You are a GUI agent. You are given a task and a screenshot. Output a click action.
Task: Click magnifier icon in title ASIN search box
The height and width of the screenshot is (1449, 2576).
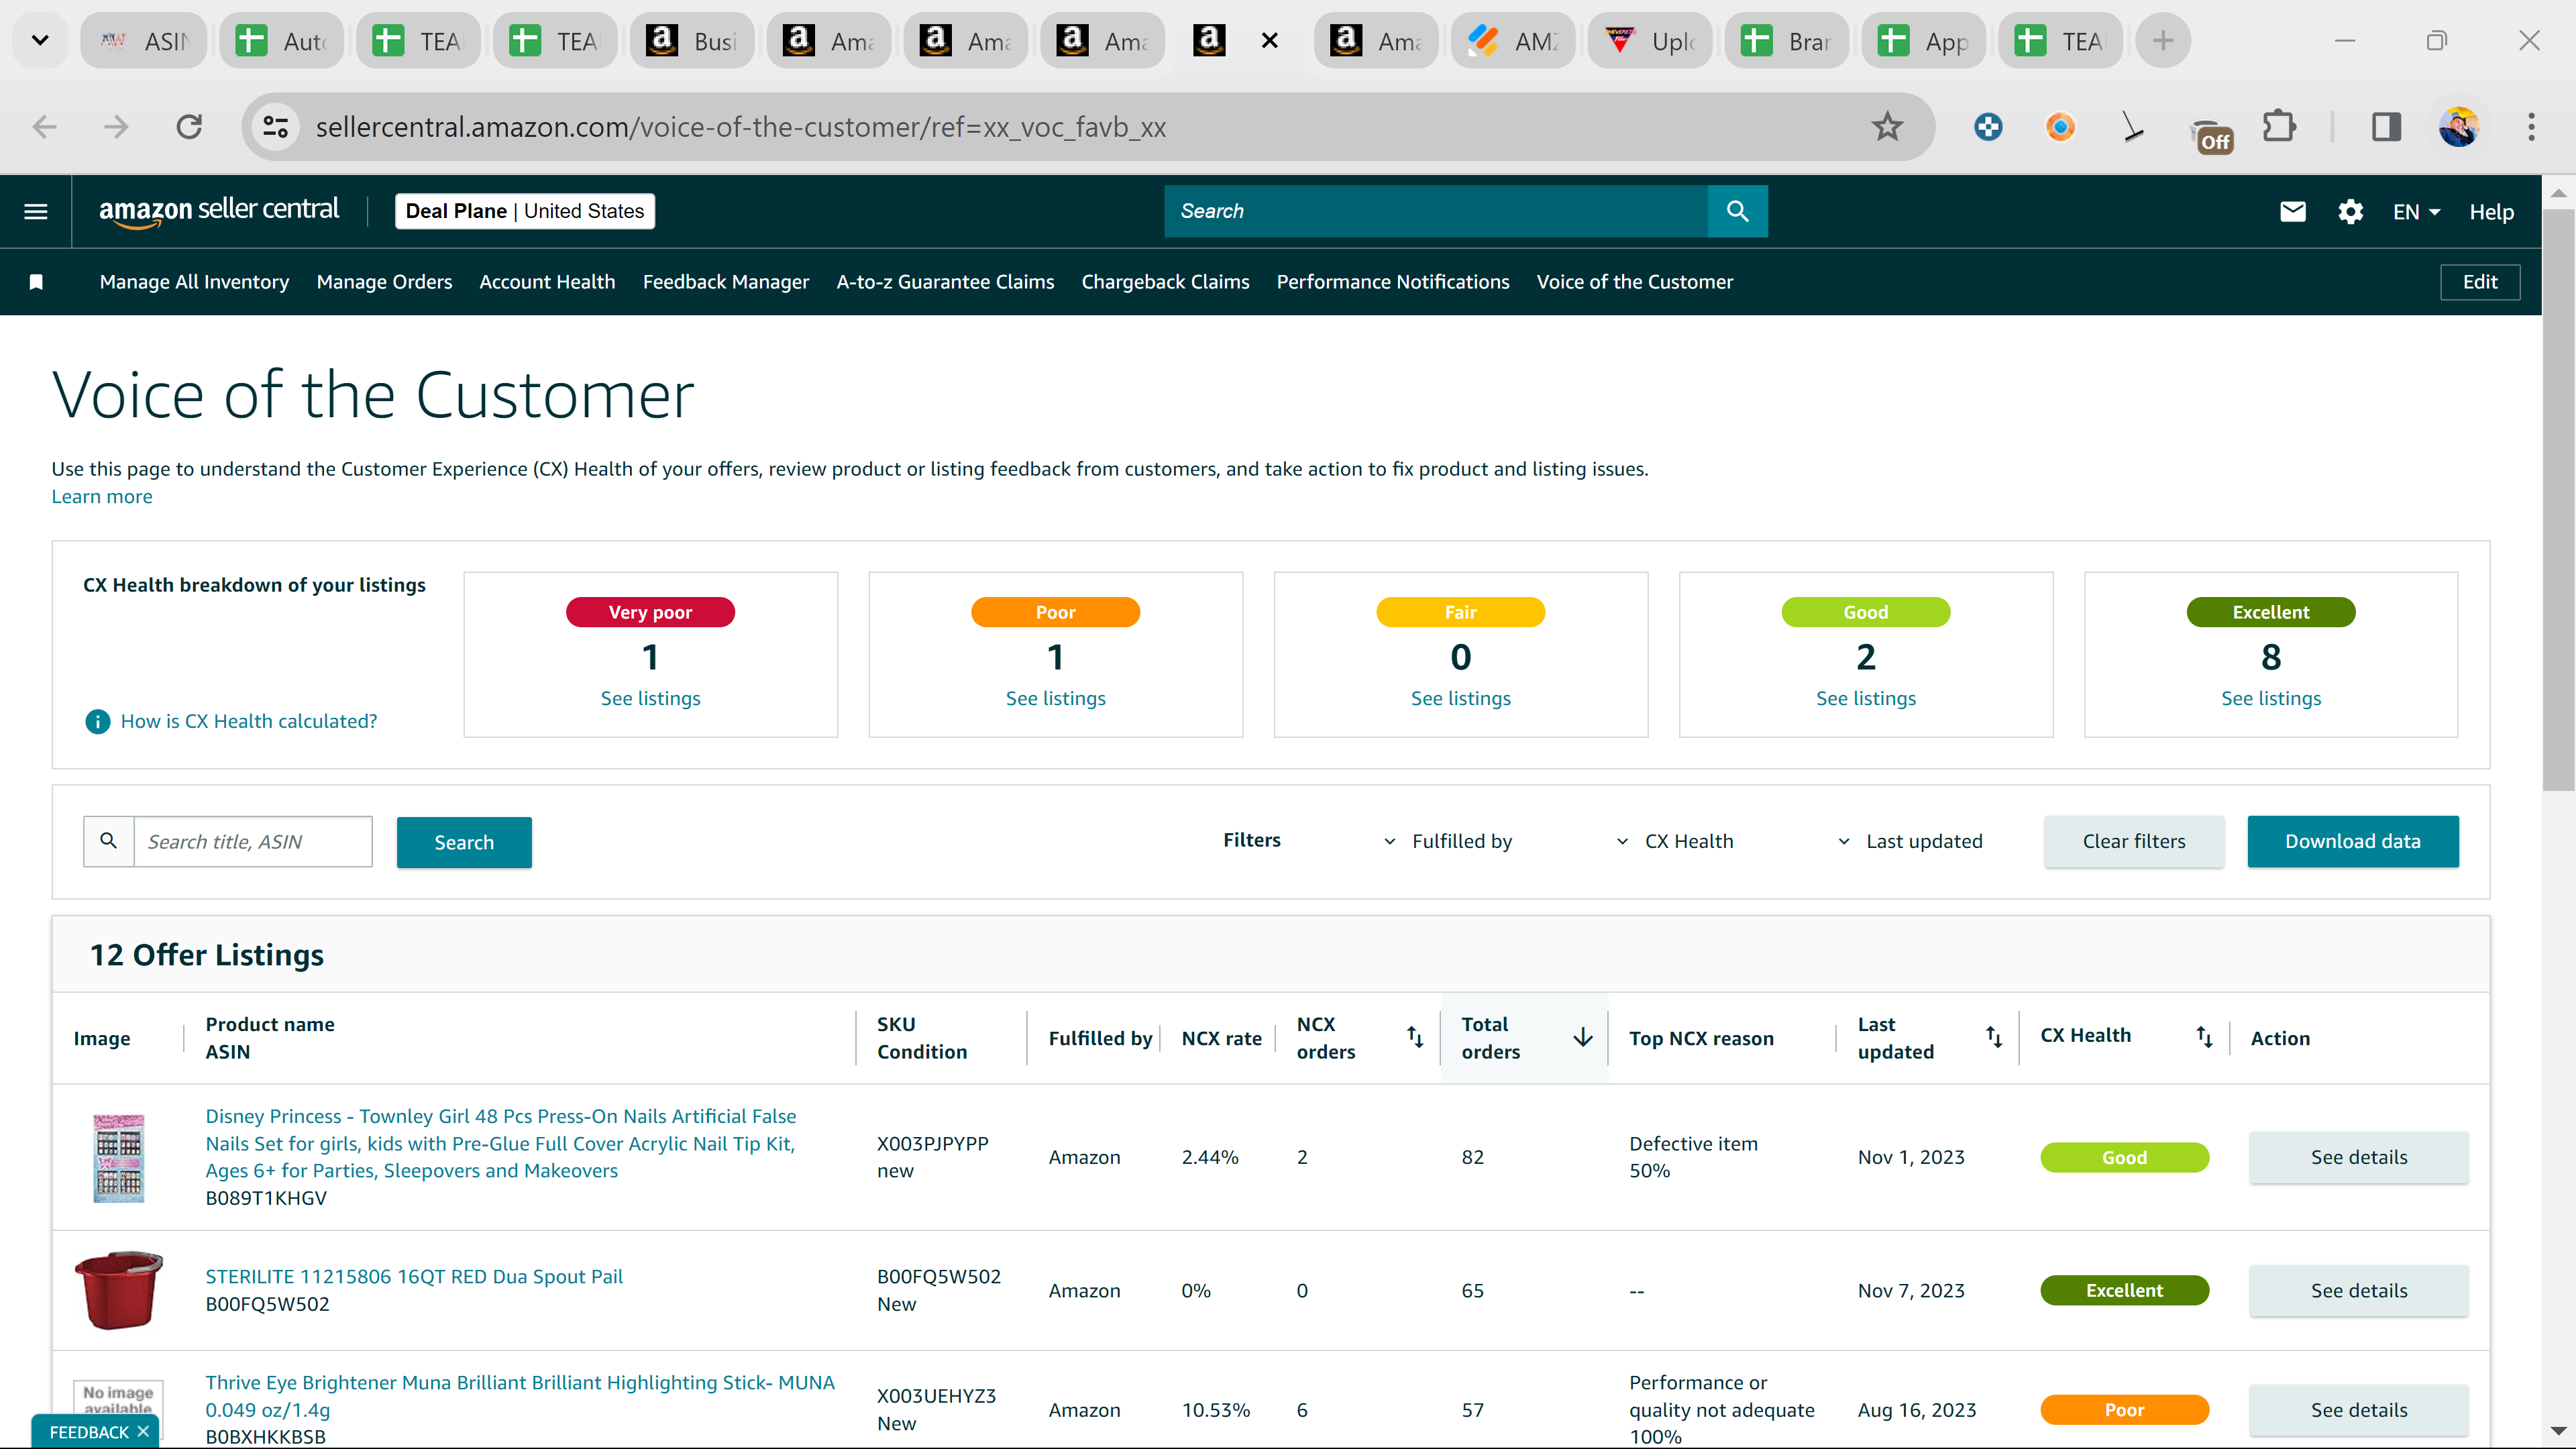pos(108,841)
